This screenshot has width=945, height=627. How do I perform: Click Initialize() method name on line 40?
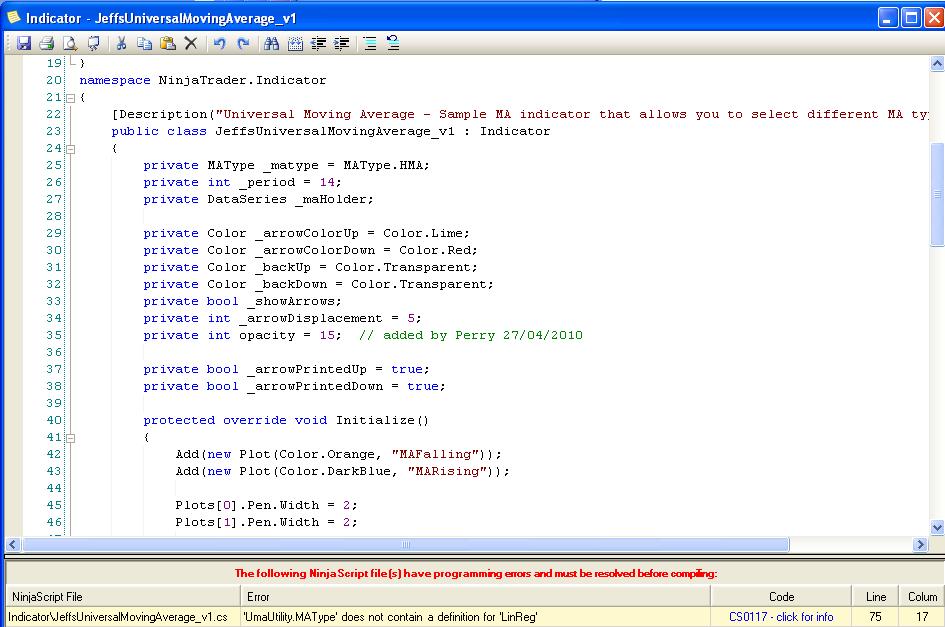[x=382, y=420]
